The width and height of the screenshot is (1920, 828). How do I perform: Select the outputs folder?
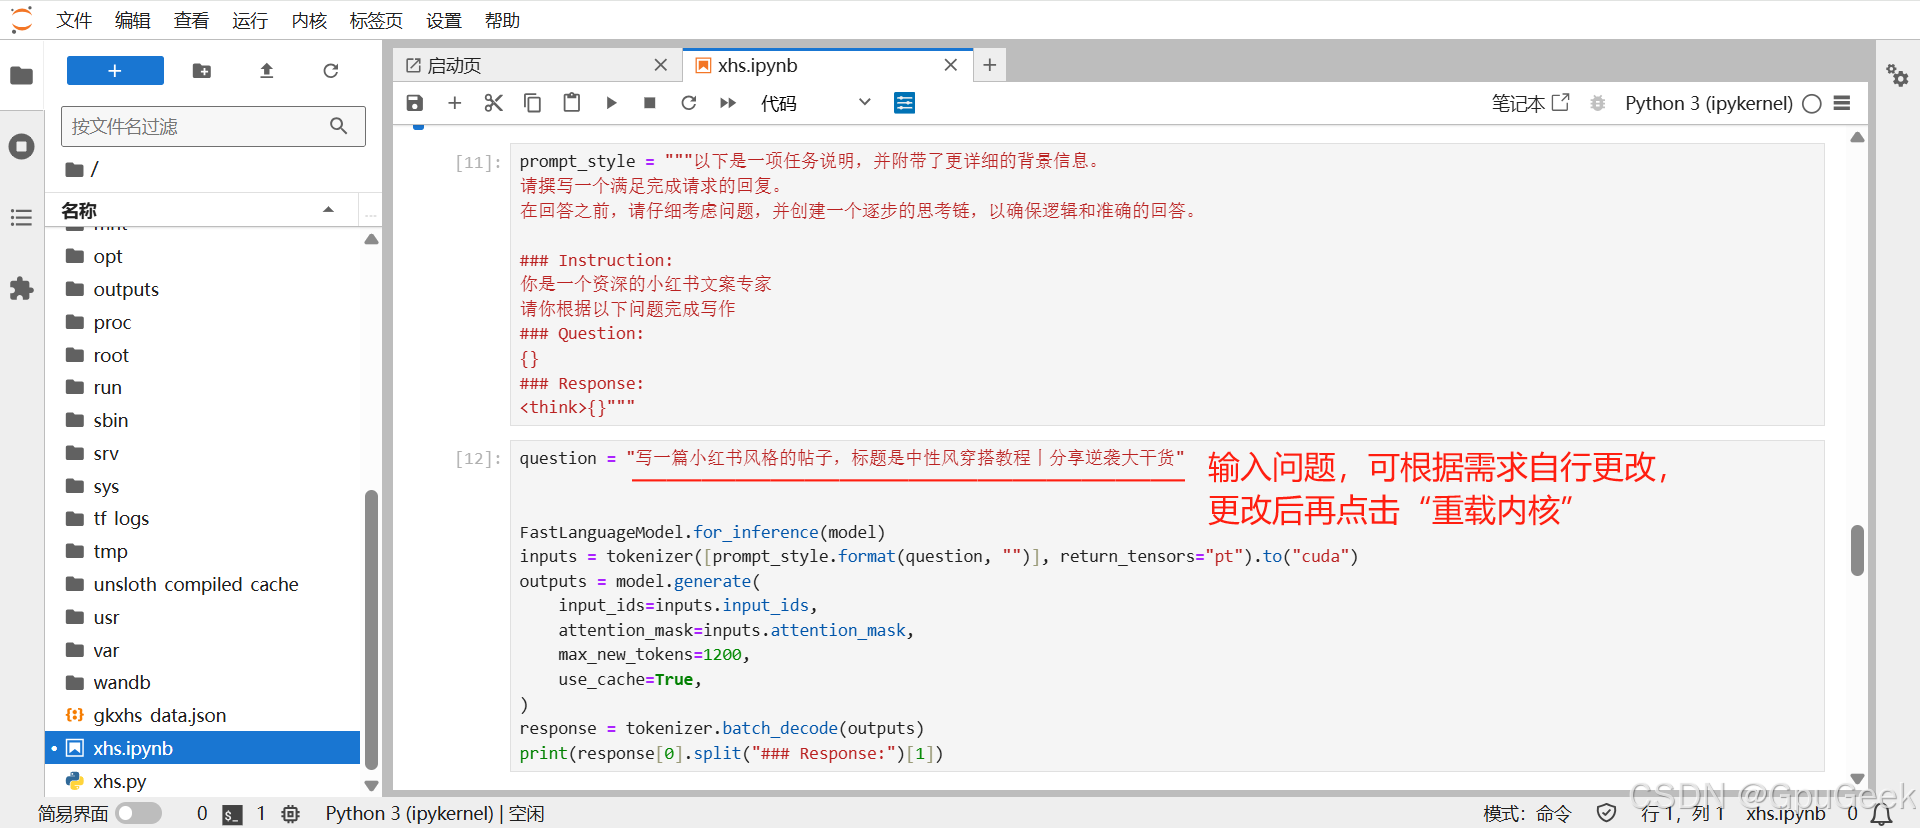(204, 289)
